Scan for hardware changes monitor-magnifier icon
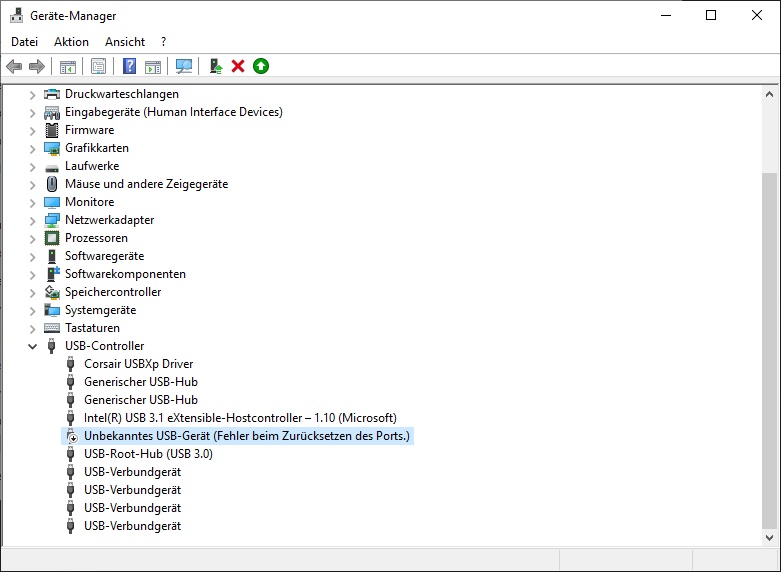This screenshot has height=572, width=781. (x=184, y=66)
